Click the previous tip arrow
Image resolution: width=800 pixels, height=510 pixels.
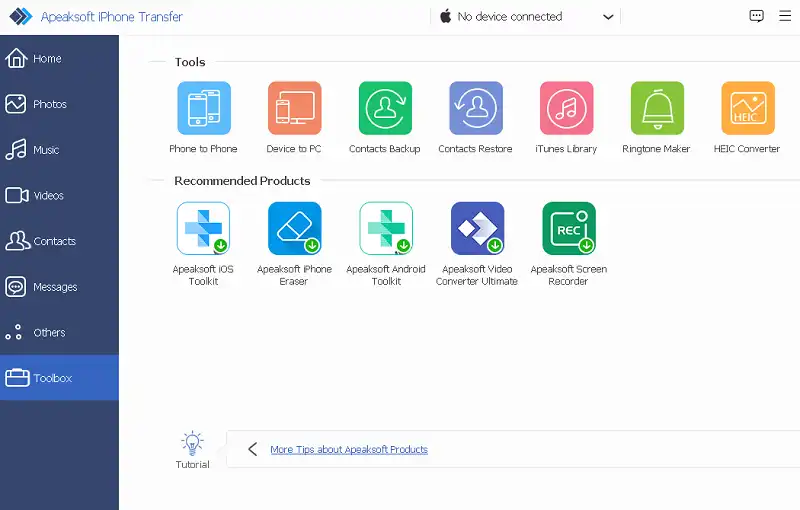point(253,450)
